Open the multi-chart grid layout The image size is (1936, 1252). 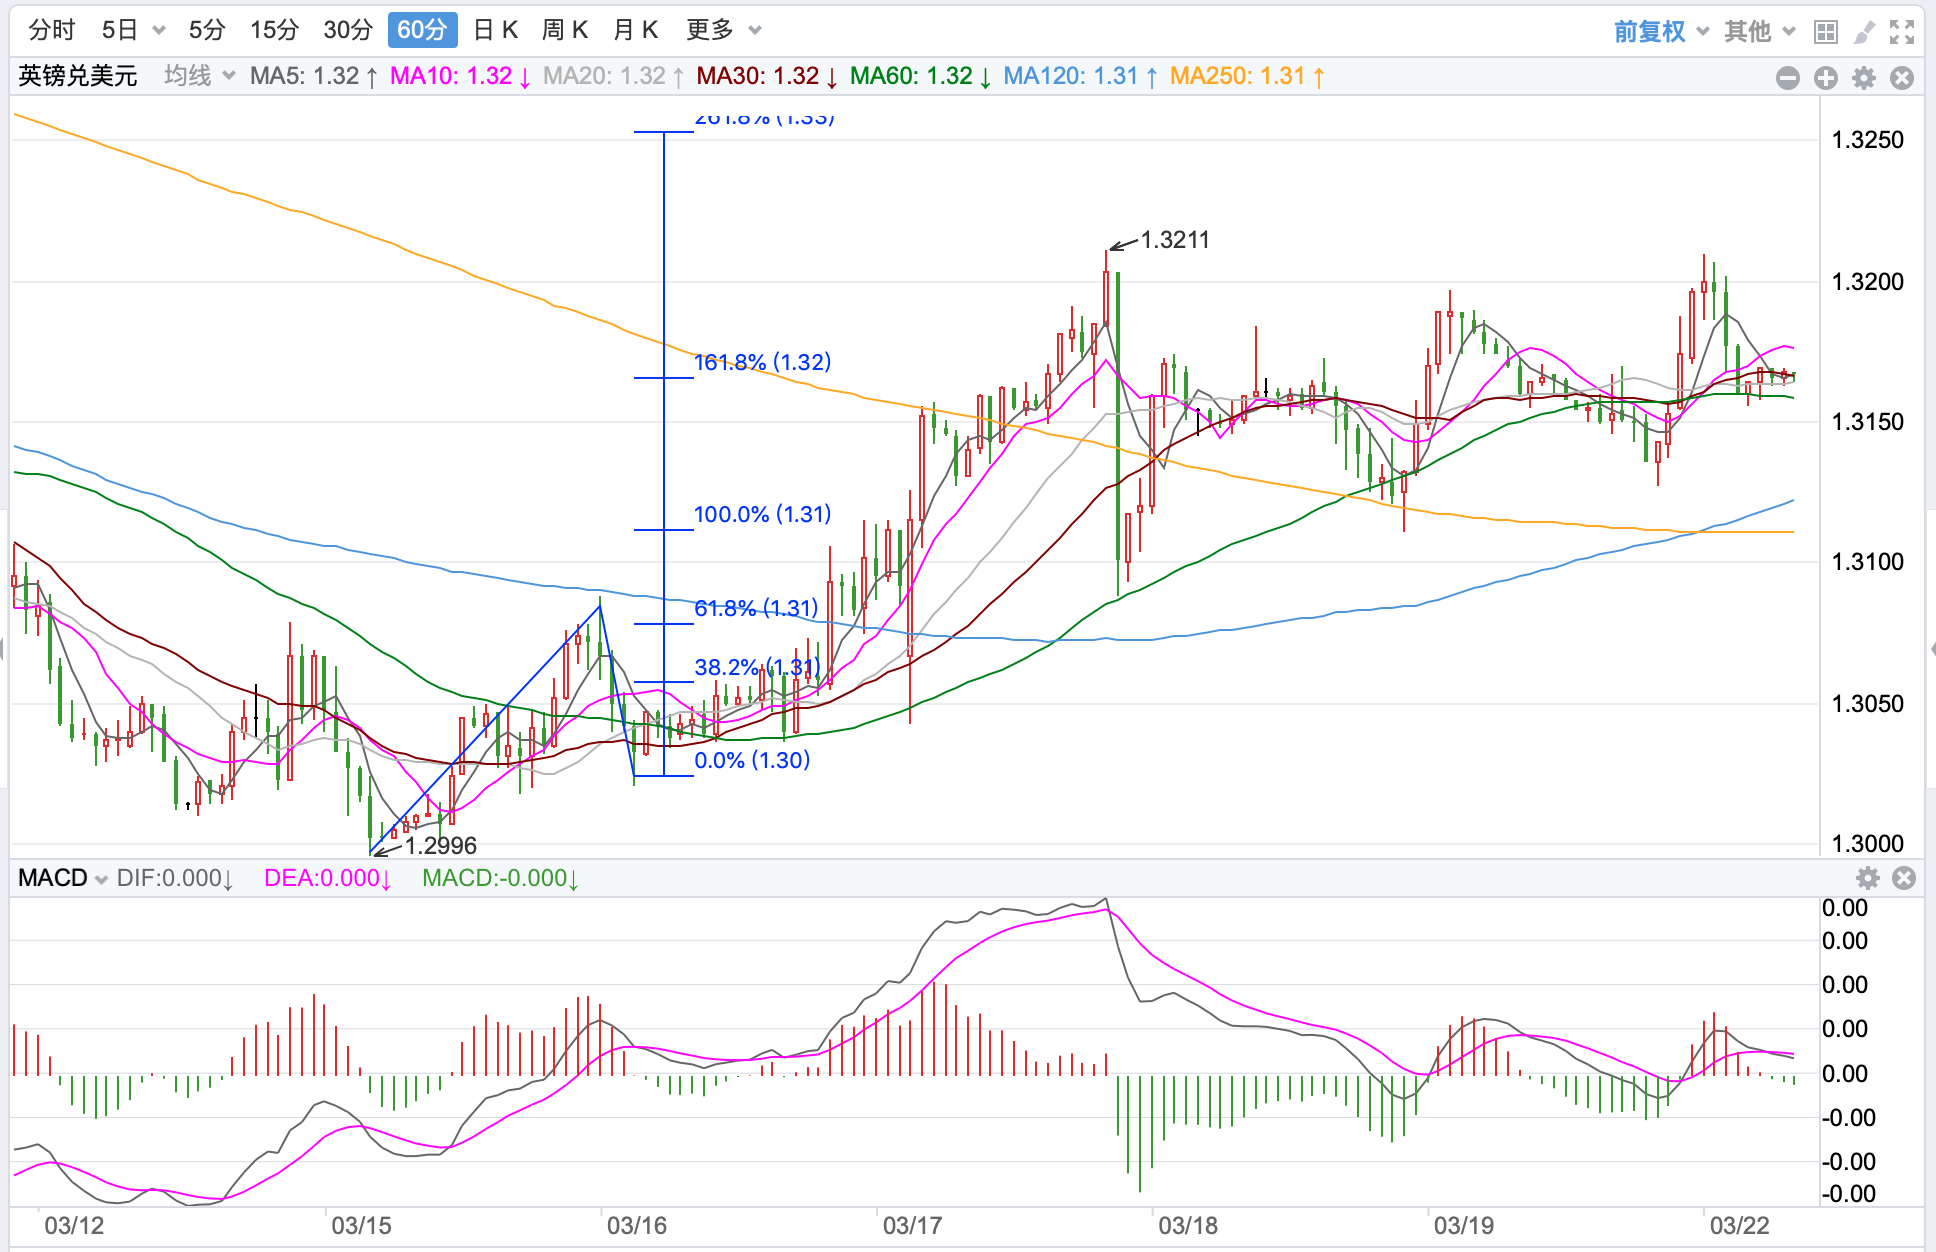(1826, 32)
